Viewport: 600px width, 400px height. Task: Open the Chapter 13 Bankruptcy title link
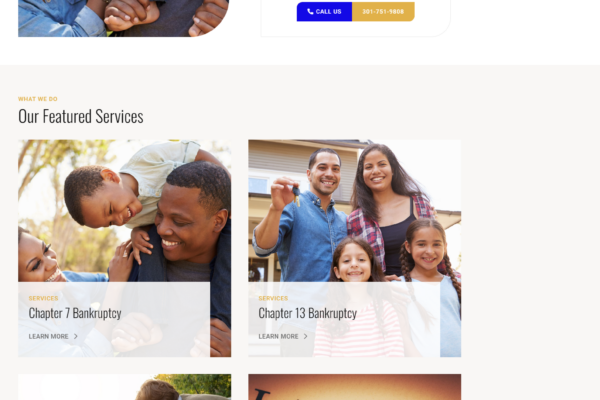tap(308, 313)
